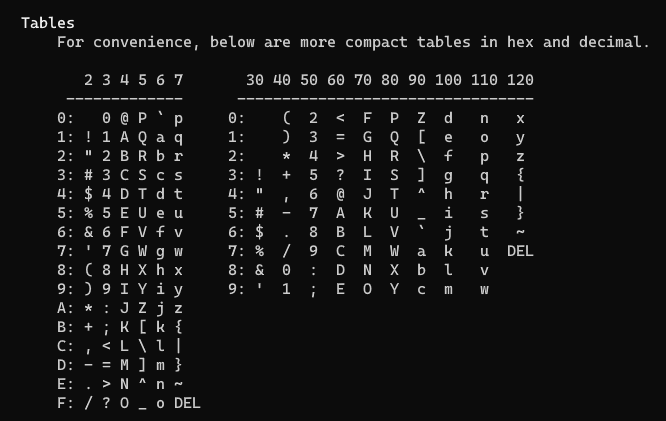Viewport: 666px width, 421px height.
Task: Click DEL entry in decimal table
Action: (520, 251)
